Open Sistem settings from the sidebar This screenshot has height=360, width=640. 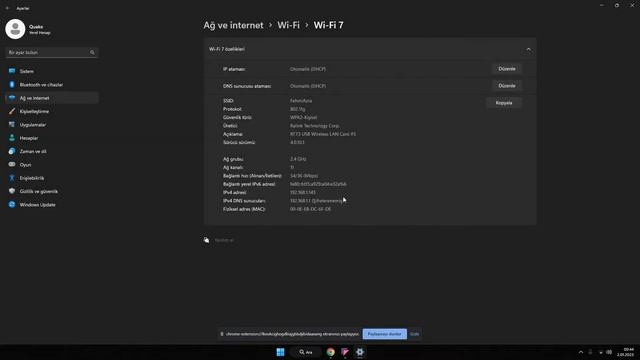click(51, 71)
